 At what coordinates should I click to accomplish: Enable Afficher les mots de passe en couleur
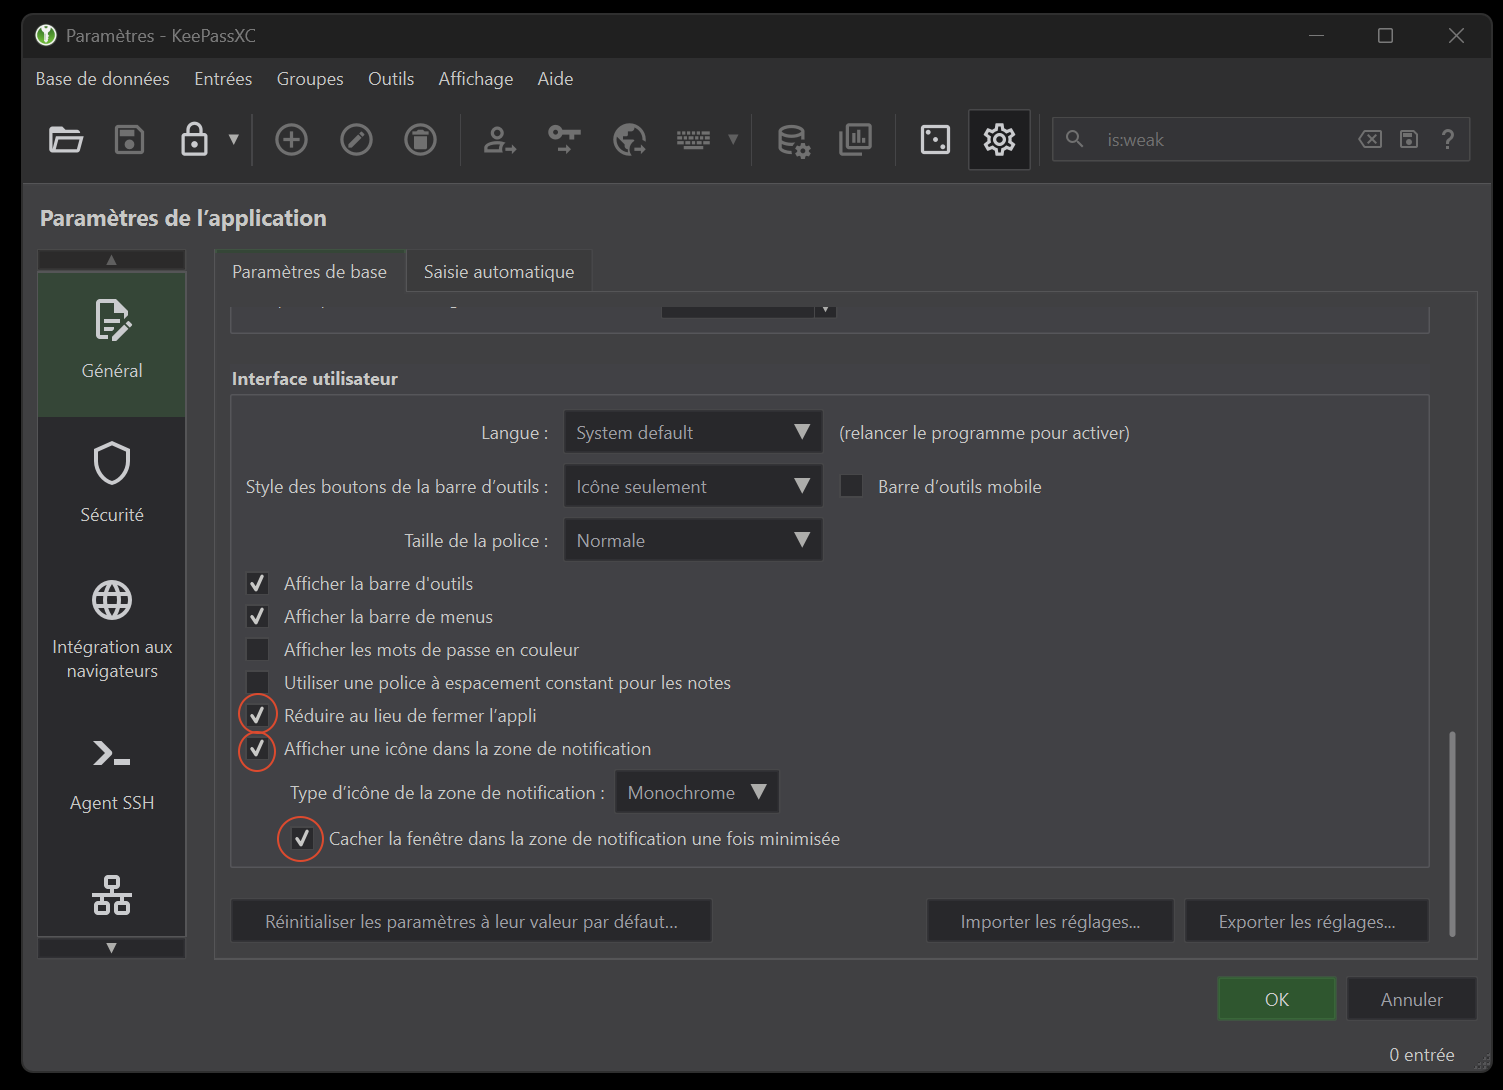pos(257,649)
